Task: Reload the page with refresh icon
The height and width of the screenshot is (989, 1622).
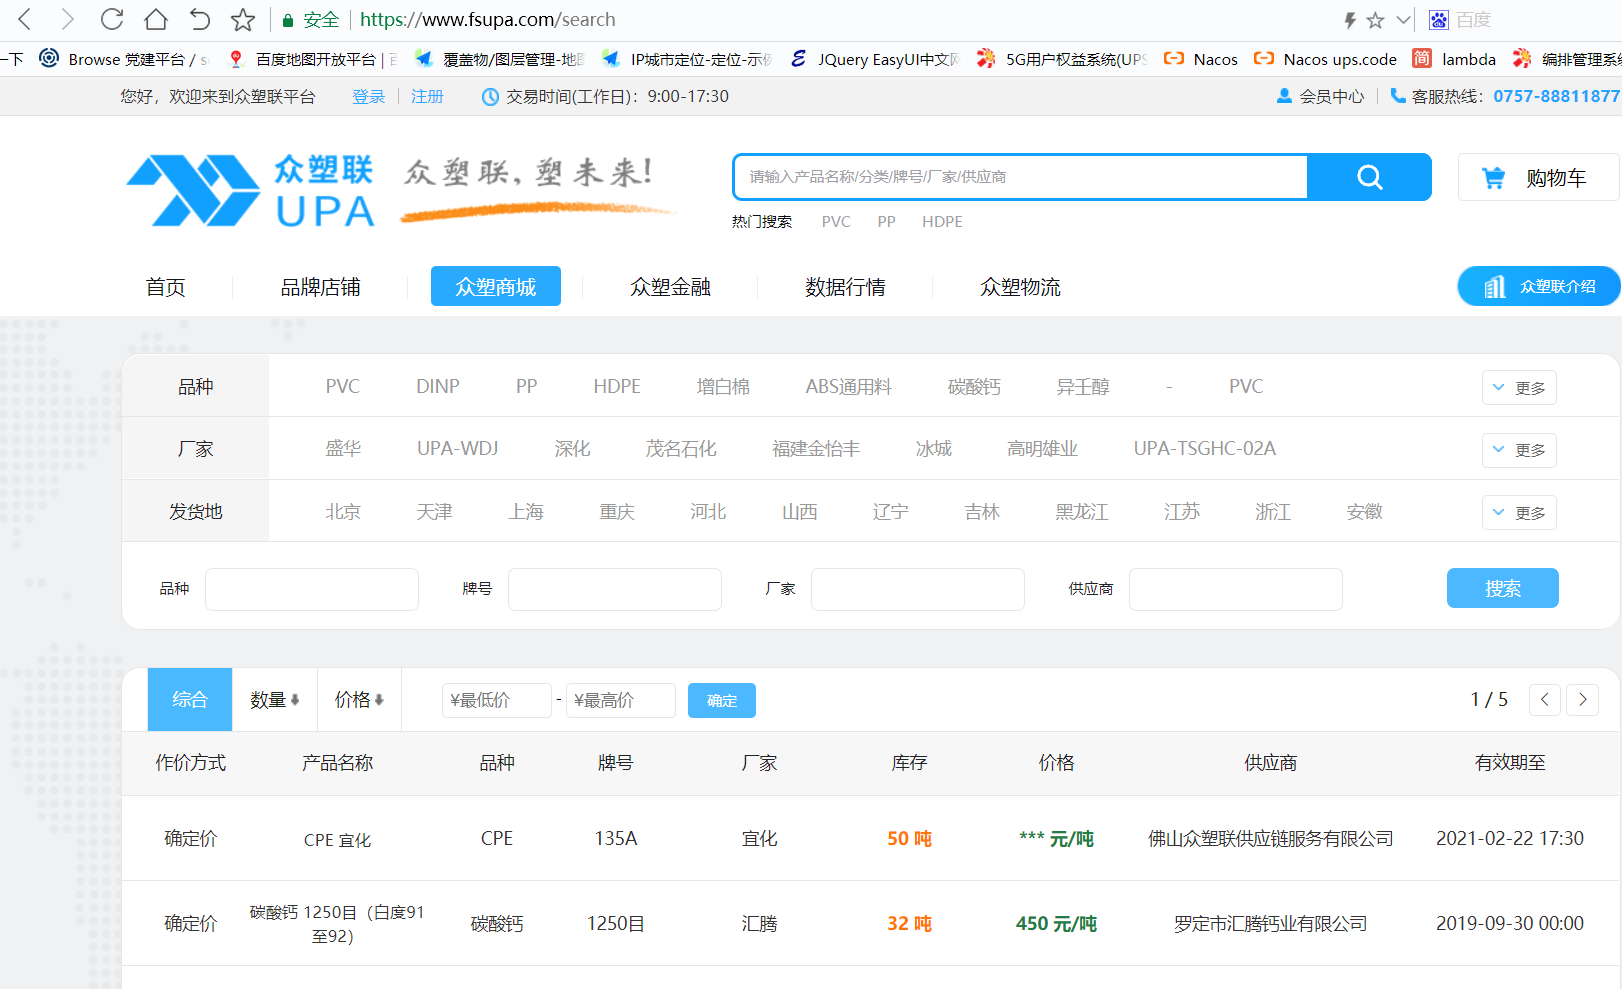Action: (112, 19)
